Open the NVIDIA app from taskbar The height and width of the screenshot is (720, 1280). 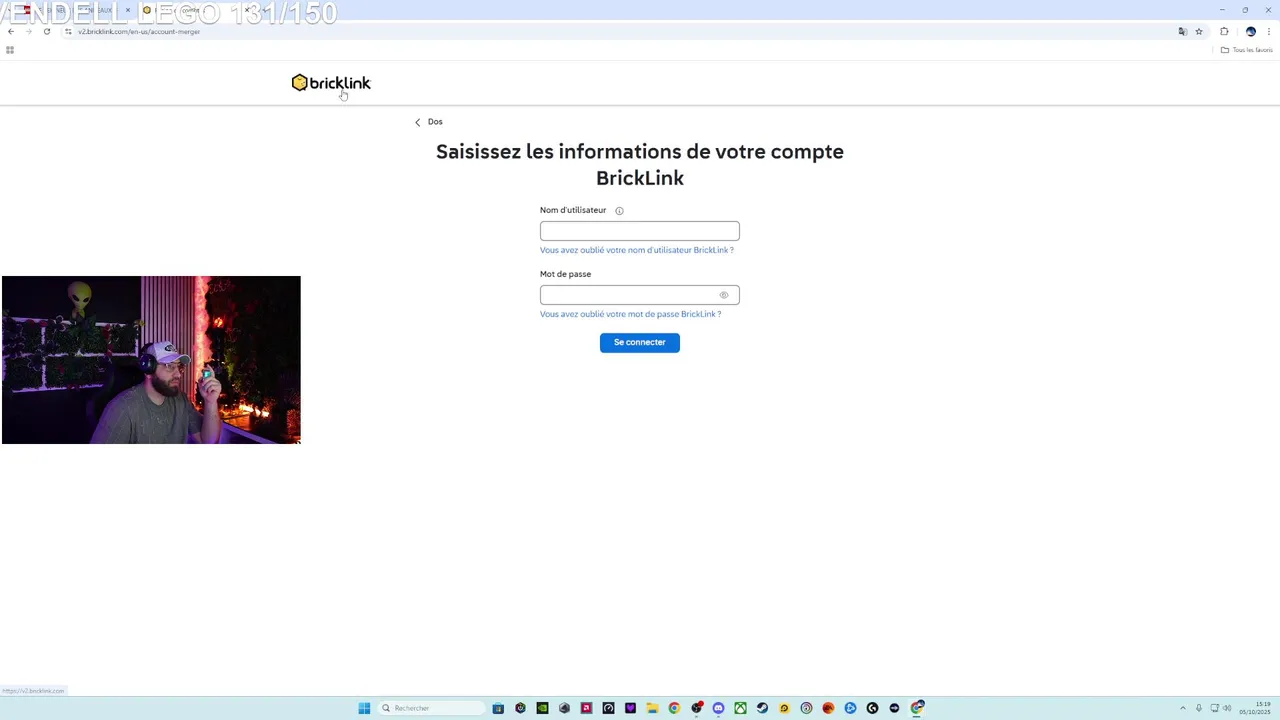[x=542, y=708]
